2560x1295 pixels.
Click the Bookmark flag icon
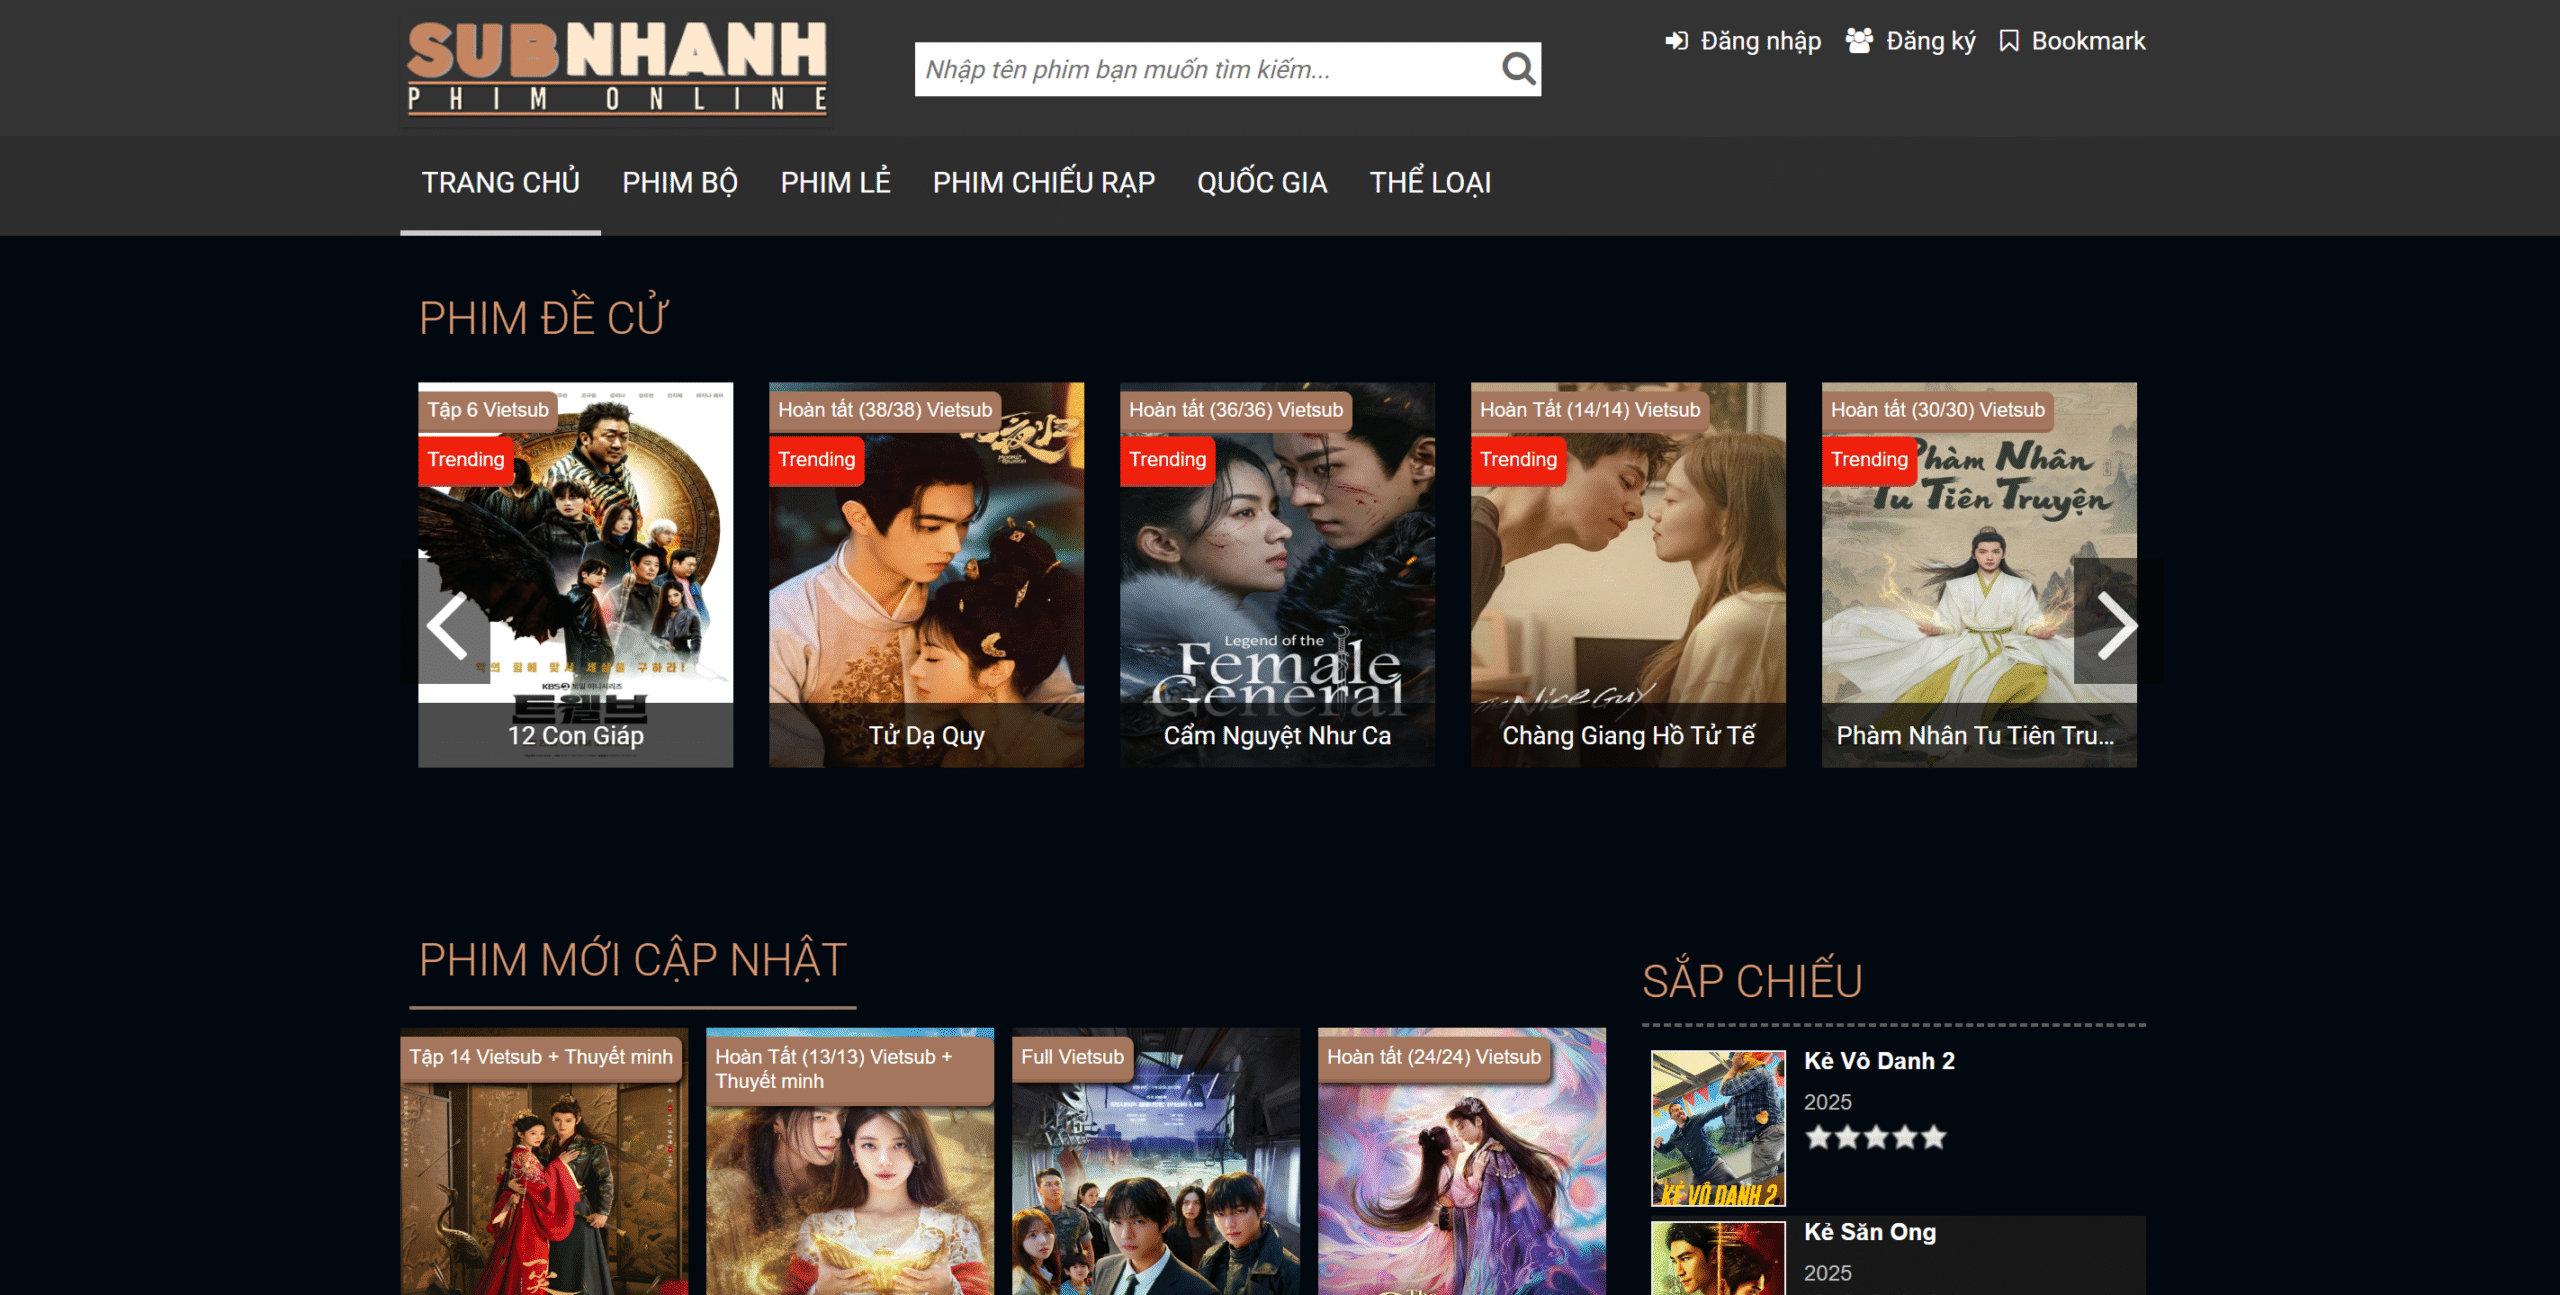[x=2008, y=41]
